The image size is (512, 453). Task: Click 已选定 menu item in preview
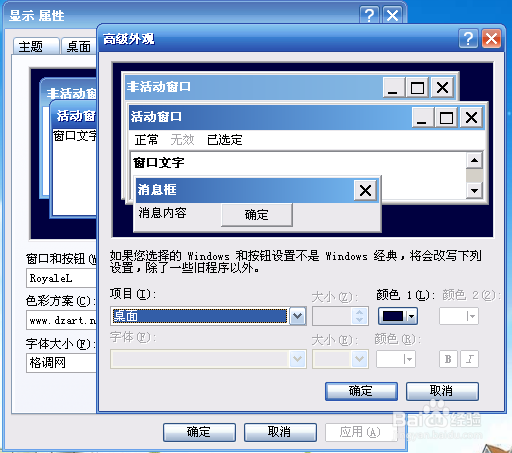click(225, 140)
